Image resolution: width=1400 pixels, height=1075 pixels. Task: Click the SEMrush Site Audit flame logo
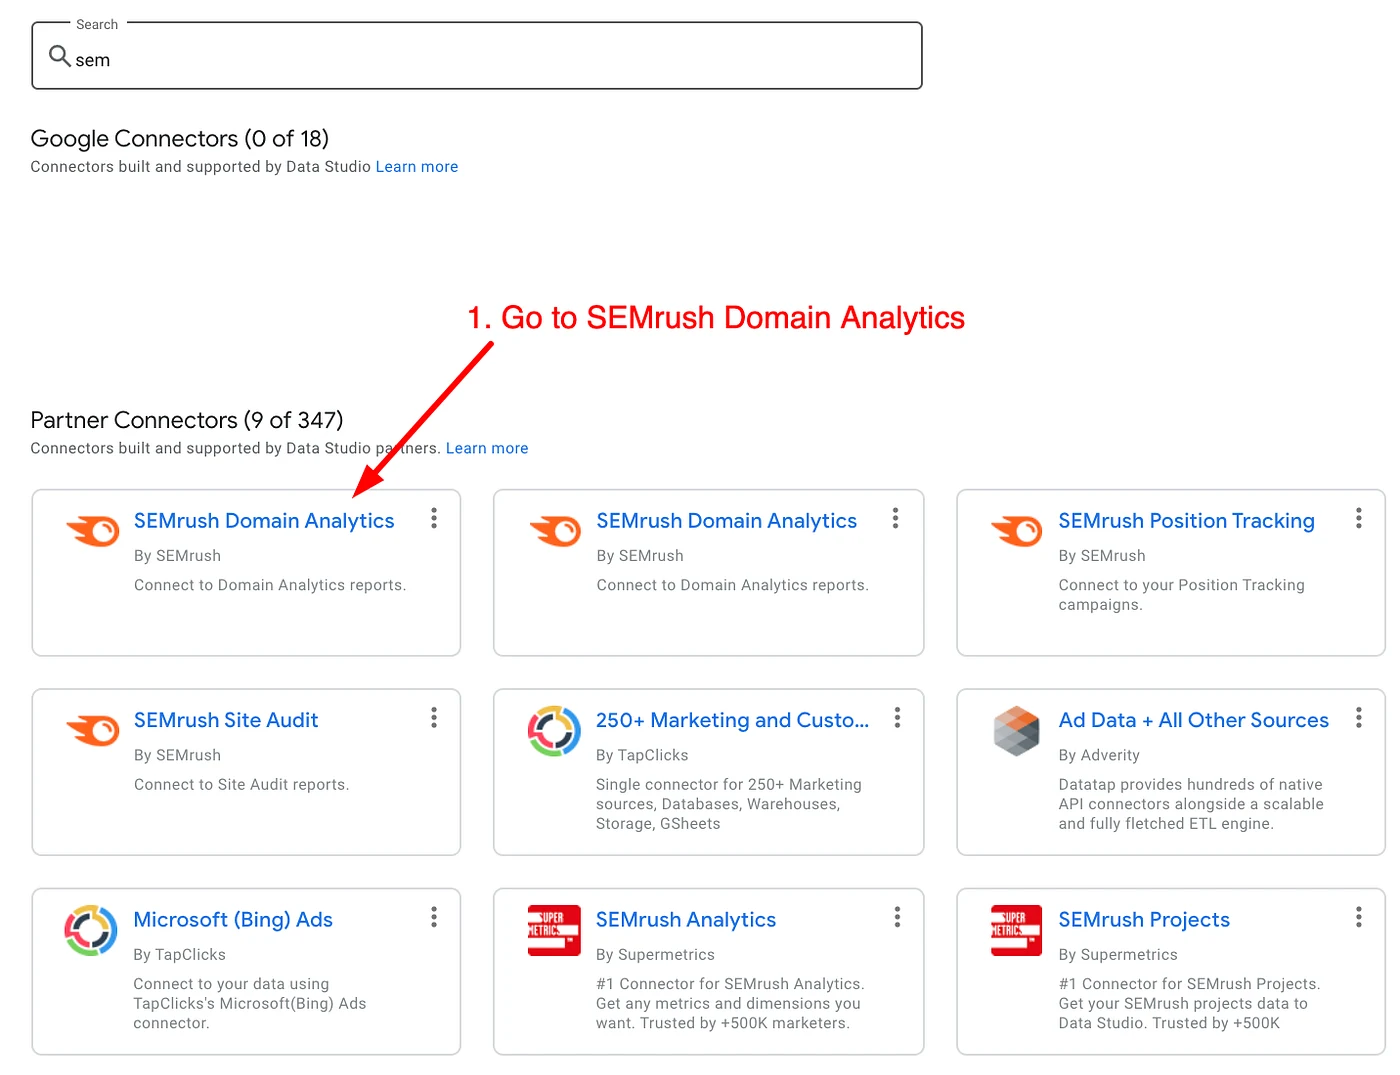pos(92,730)
